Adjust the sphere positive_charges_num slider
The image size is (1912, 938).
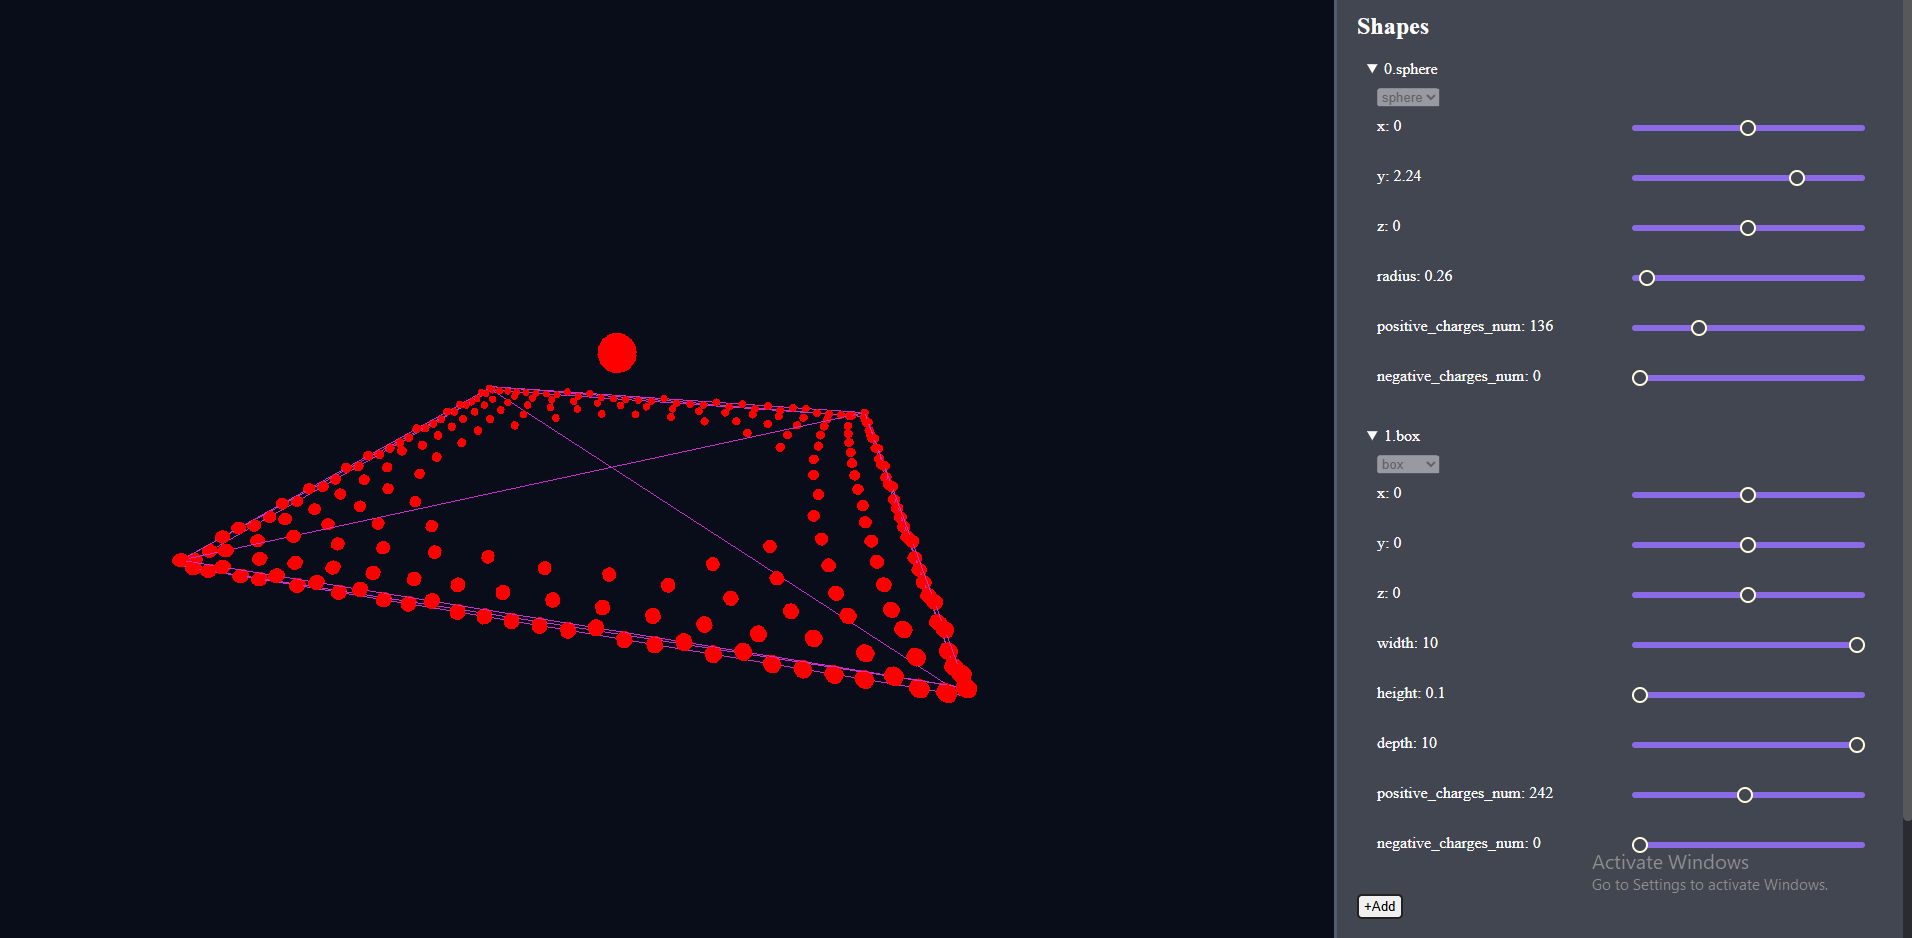[x=1699, y=327]
